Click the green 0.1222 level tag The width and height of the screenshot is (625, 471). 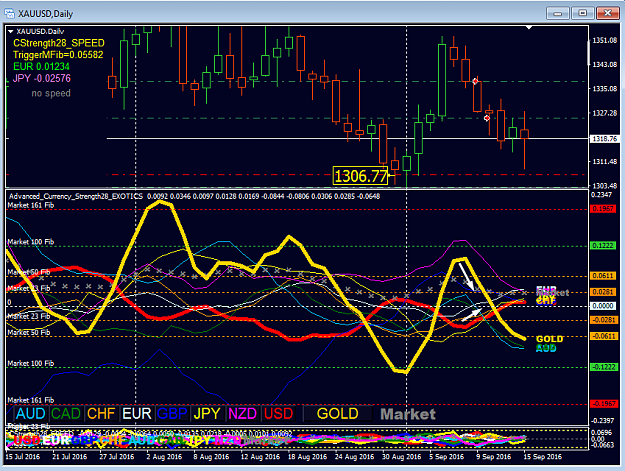point(603,245)
